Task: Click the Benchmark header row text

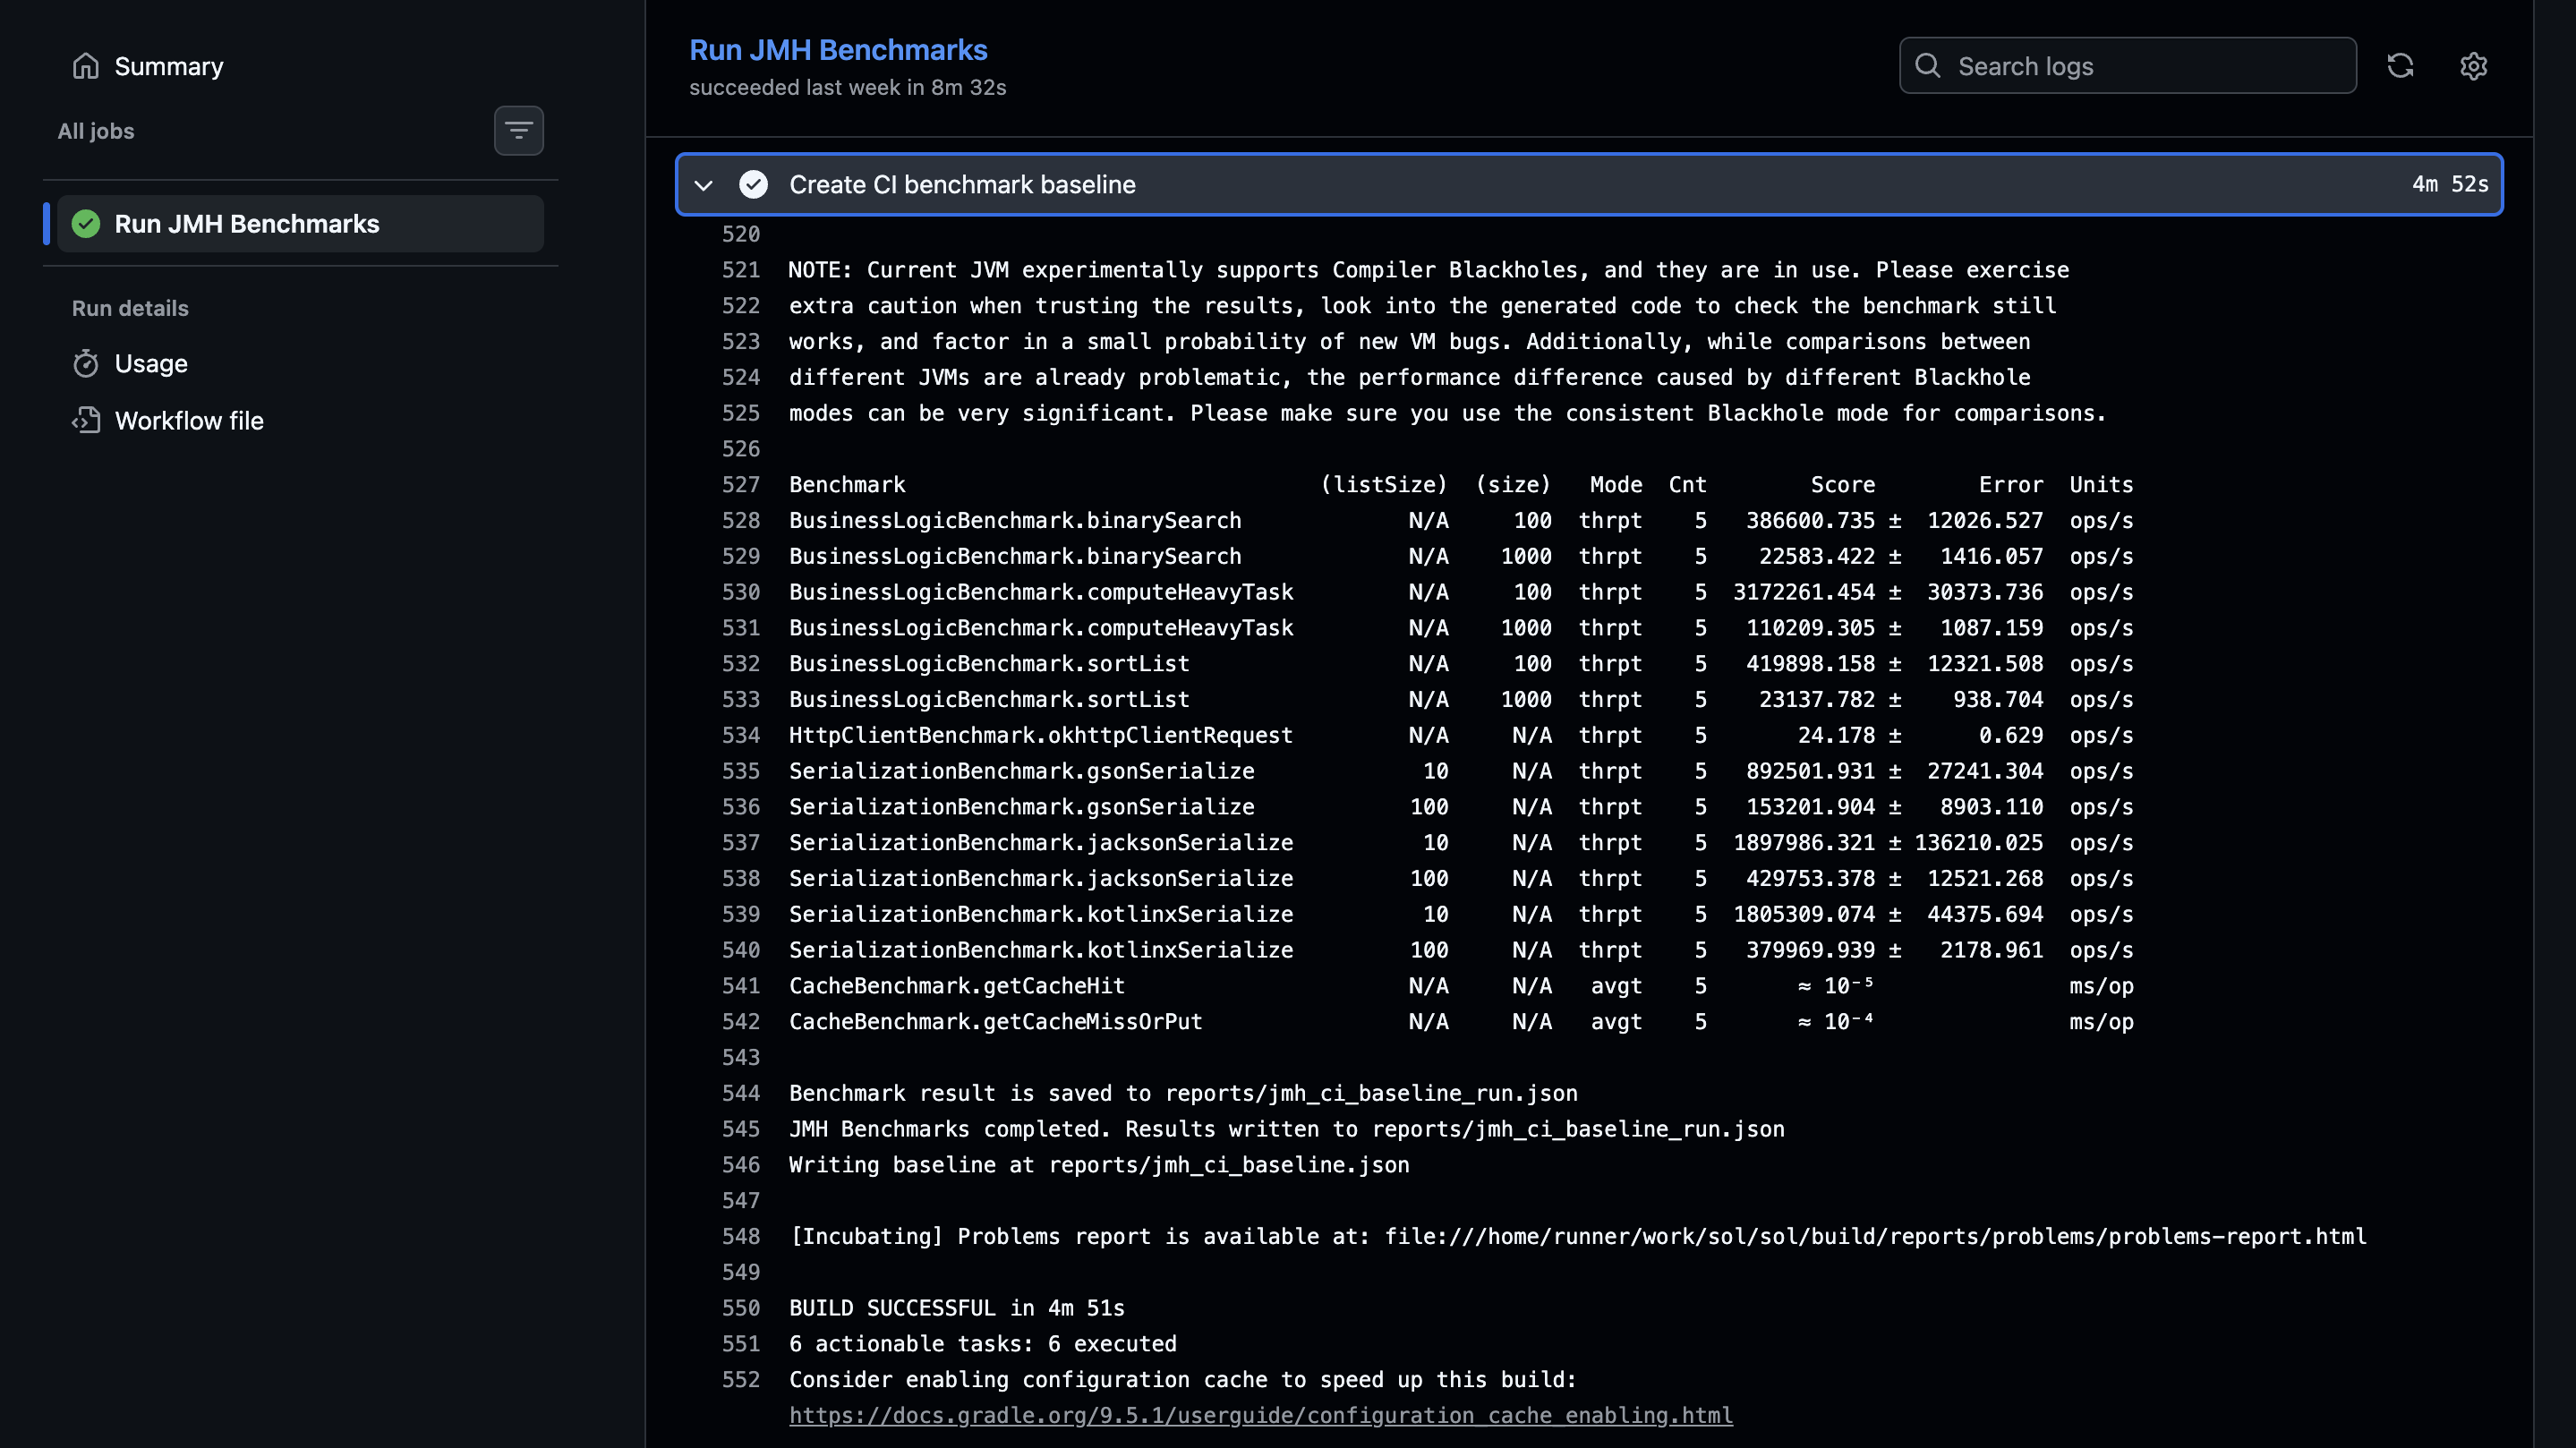Action: 1461,485
